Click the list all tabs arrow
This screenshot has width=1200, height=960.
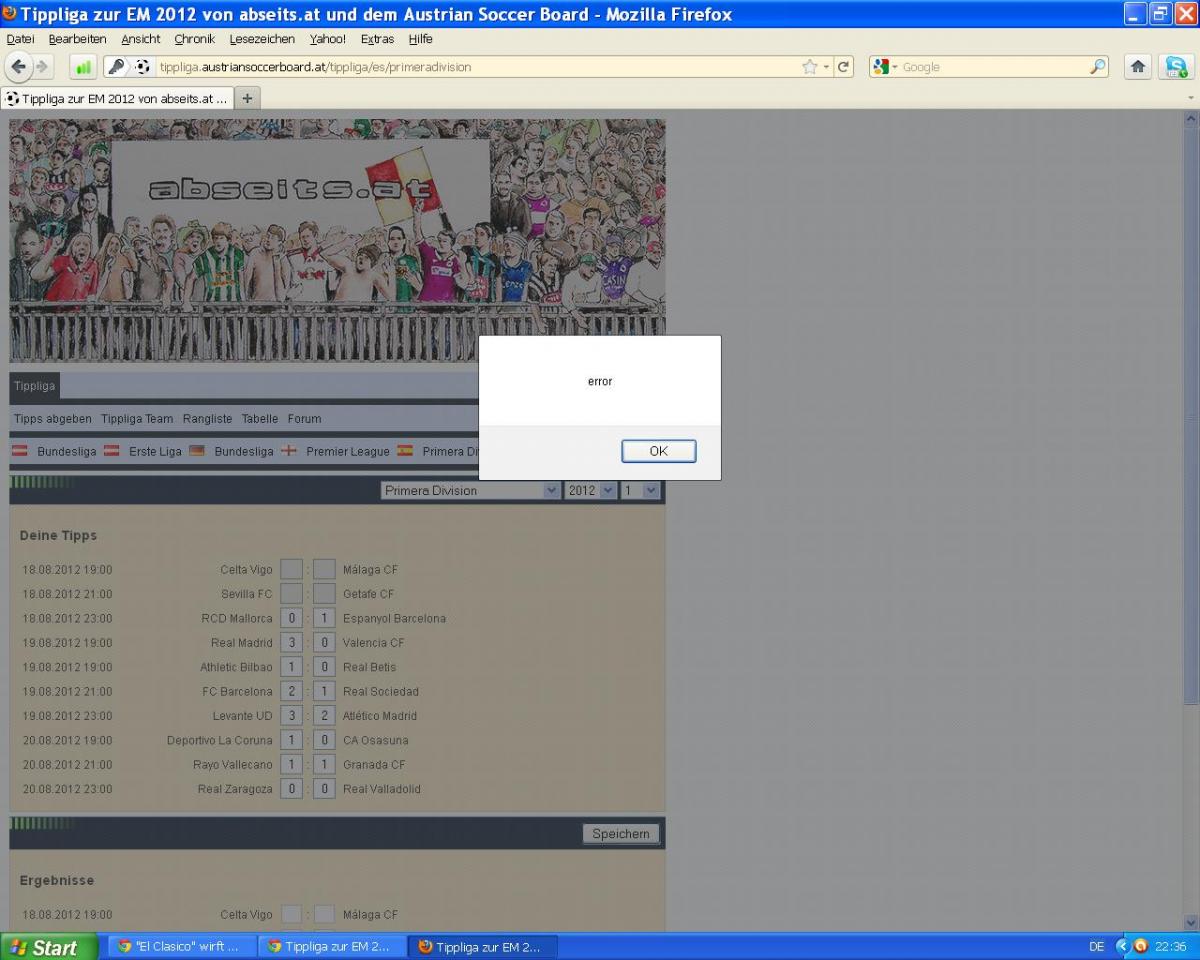(1190, 98)
